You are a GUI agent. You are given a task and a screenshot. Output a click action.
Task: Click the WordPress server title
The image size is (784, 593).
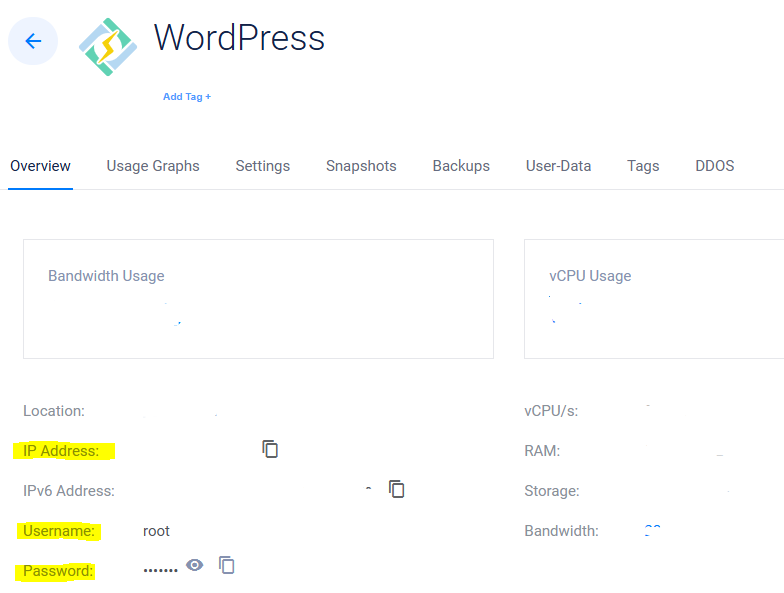point(239,38)
